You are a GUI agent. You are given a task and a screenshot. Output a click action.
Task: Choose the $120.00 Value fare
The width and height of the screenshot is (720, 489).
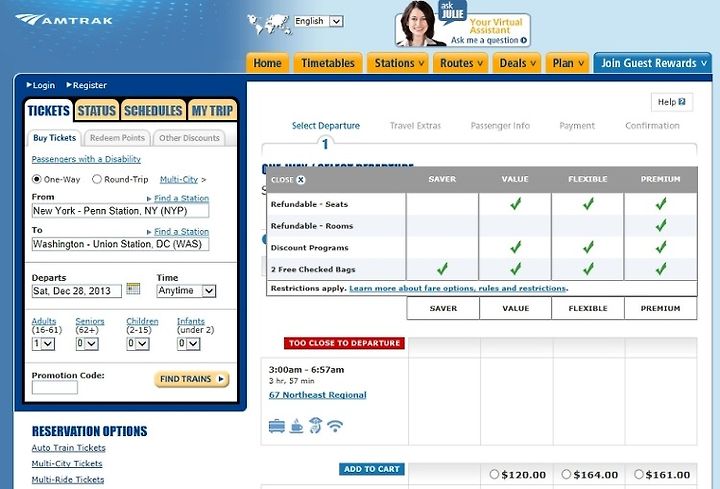(x=494, y=474)
